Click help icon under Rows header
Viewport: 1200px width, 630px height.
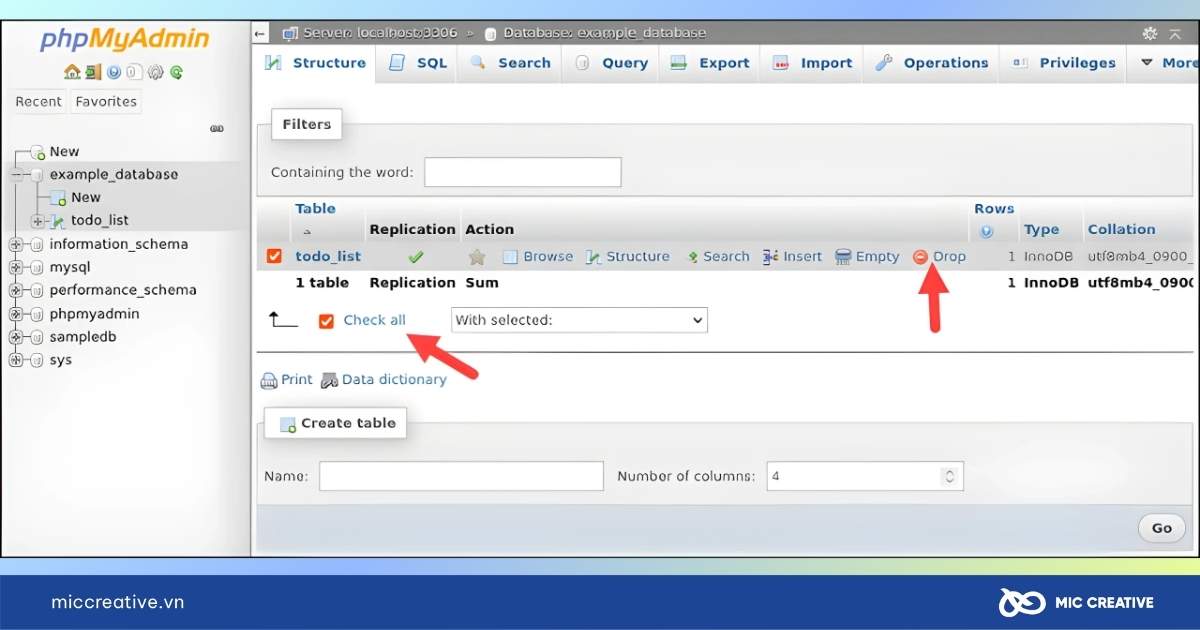987,231
